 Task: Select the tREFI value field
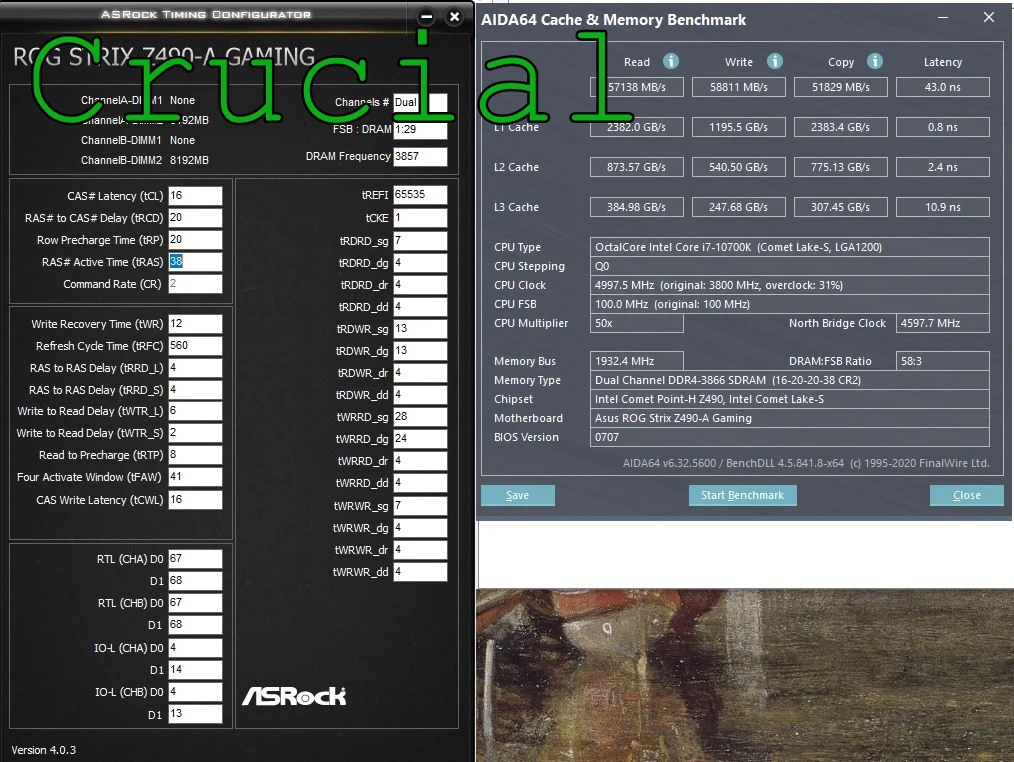point(420,195)
